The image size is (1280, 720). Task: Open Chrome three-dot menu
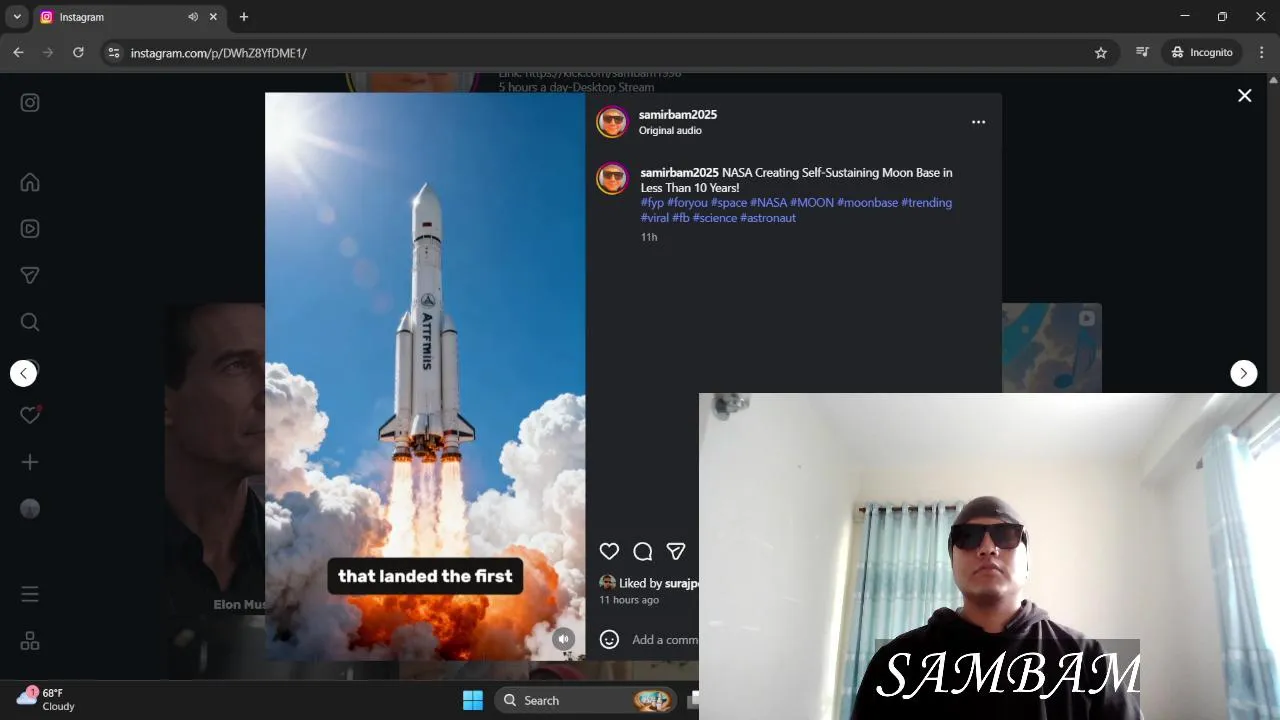point(1262,52)
